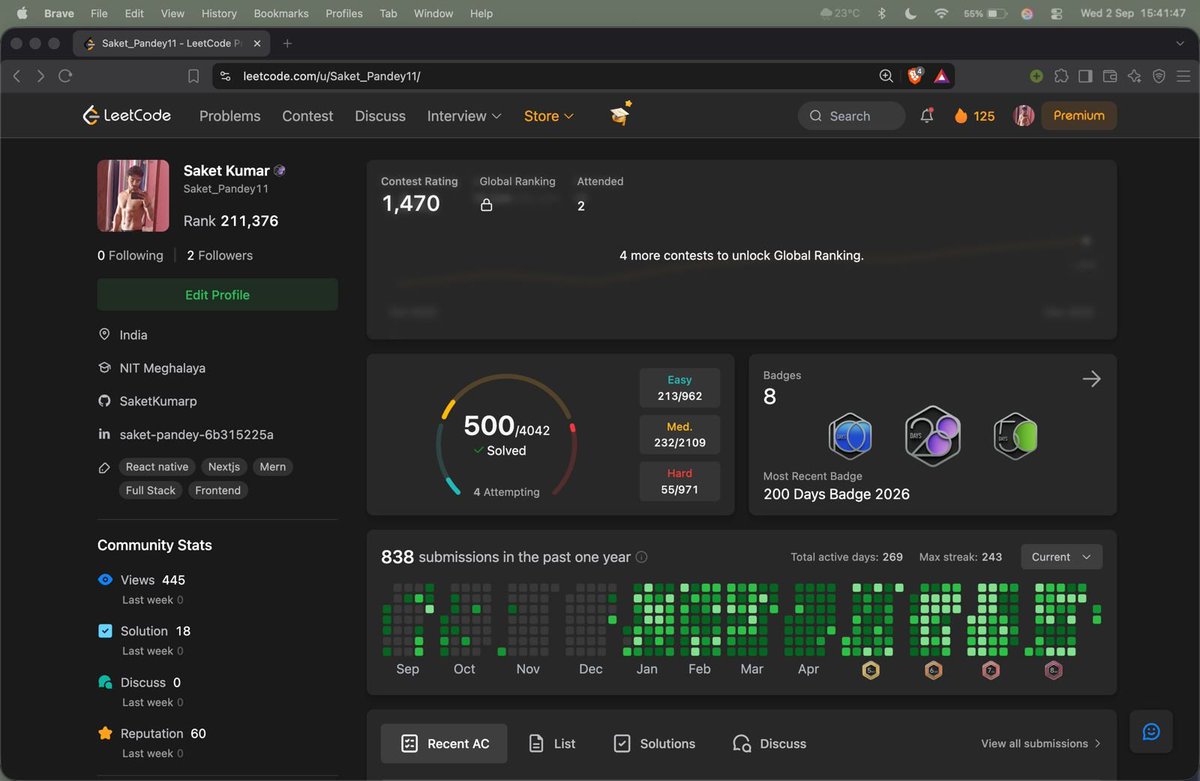Open the Current year dropdown
Screen dimensions: 1200x781
coord(1062,557)
